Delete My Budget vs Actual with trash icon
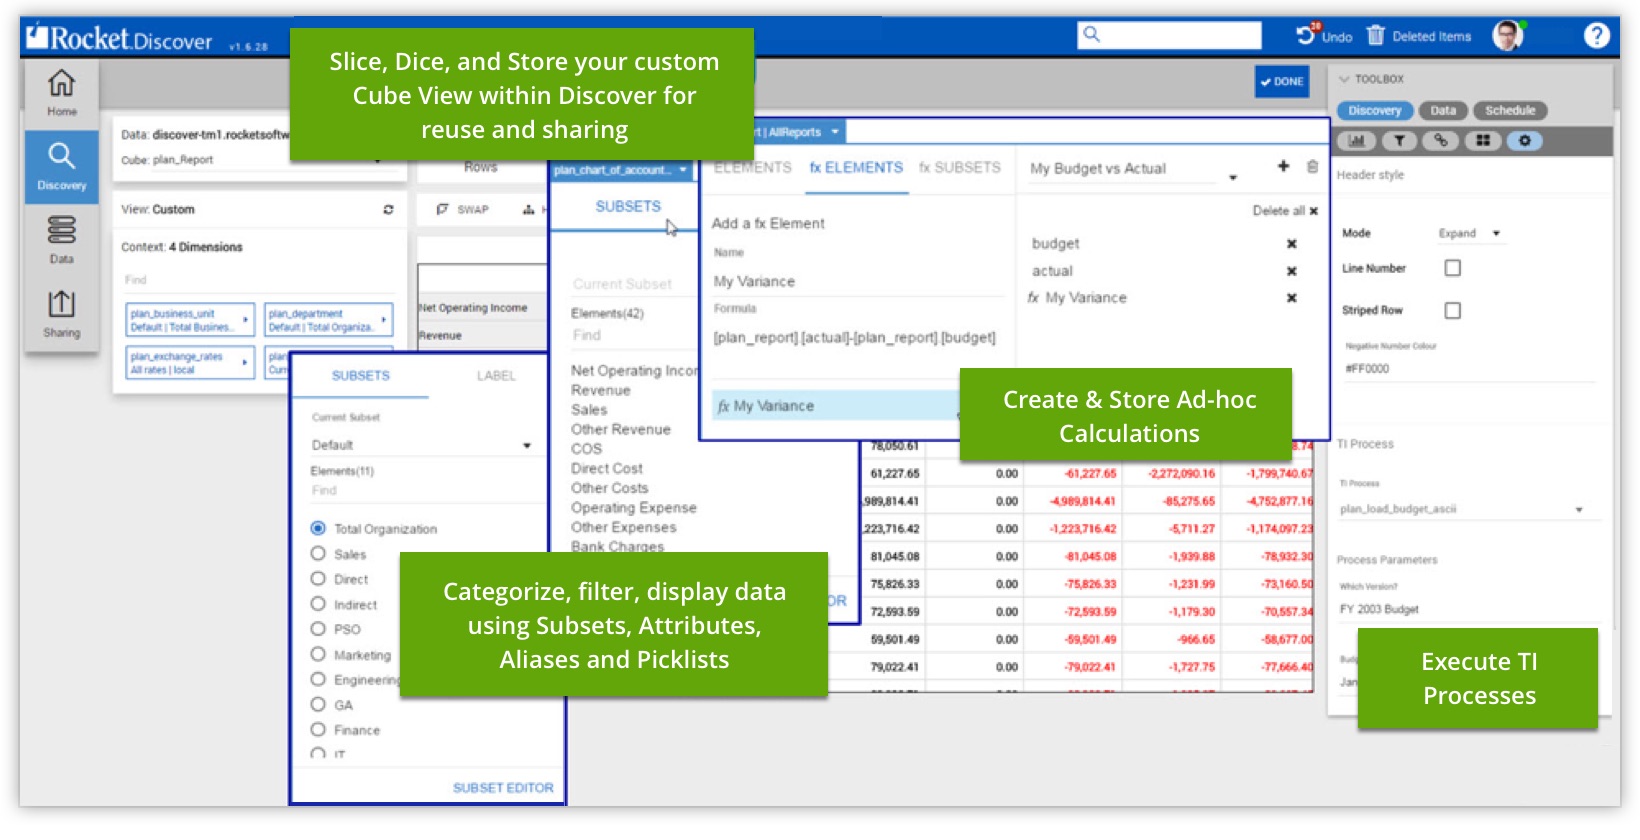 (x=1312, y=166)
